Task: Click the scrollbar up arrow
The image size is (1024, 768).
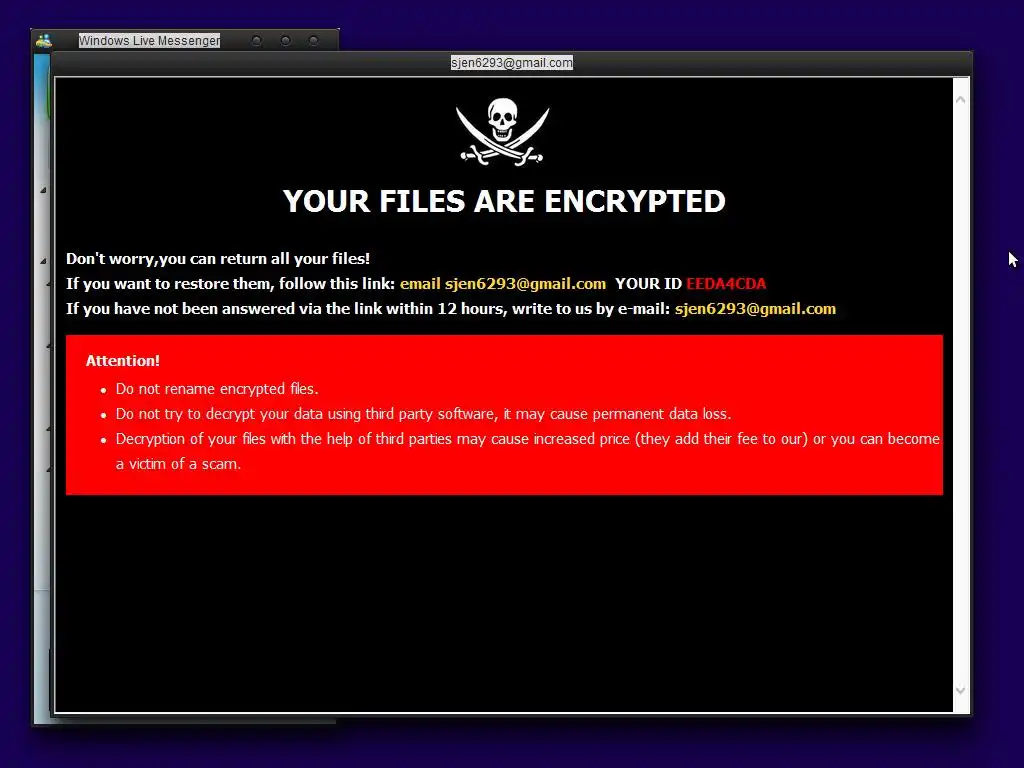Action: tap(961, 100)
